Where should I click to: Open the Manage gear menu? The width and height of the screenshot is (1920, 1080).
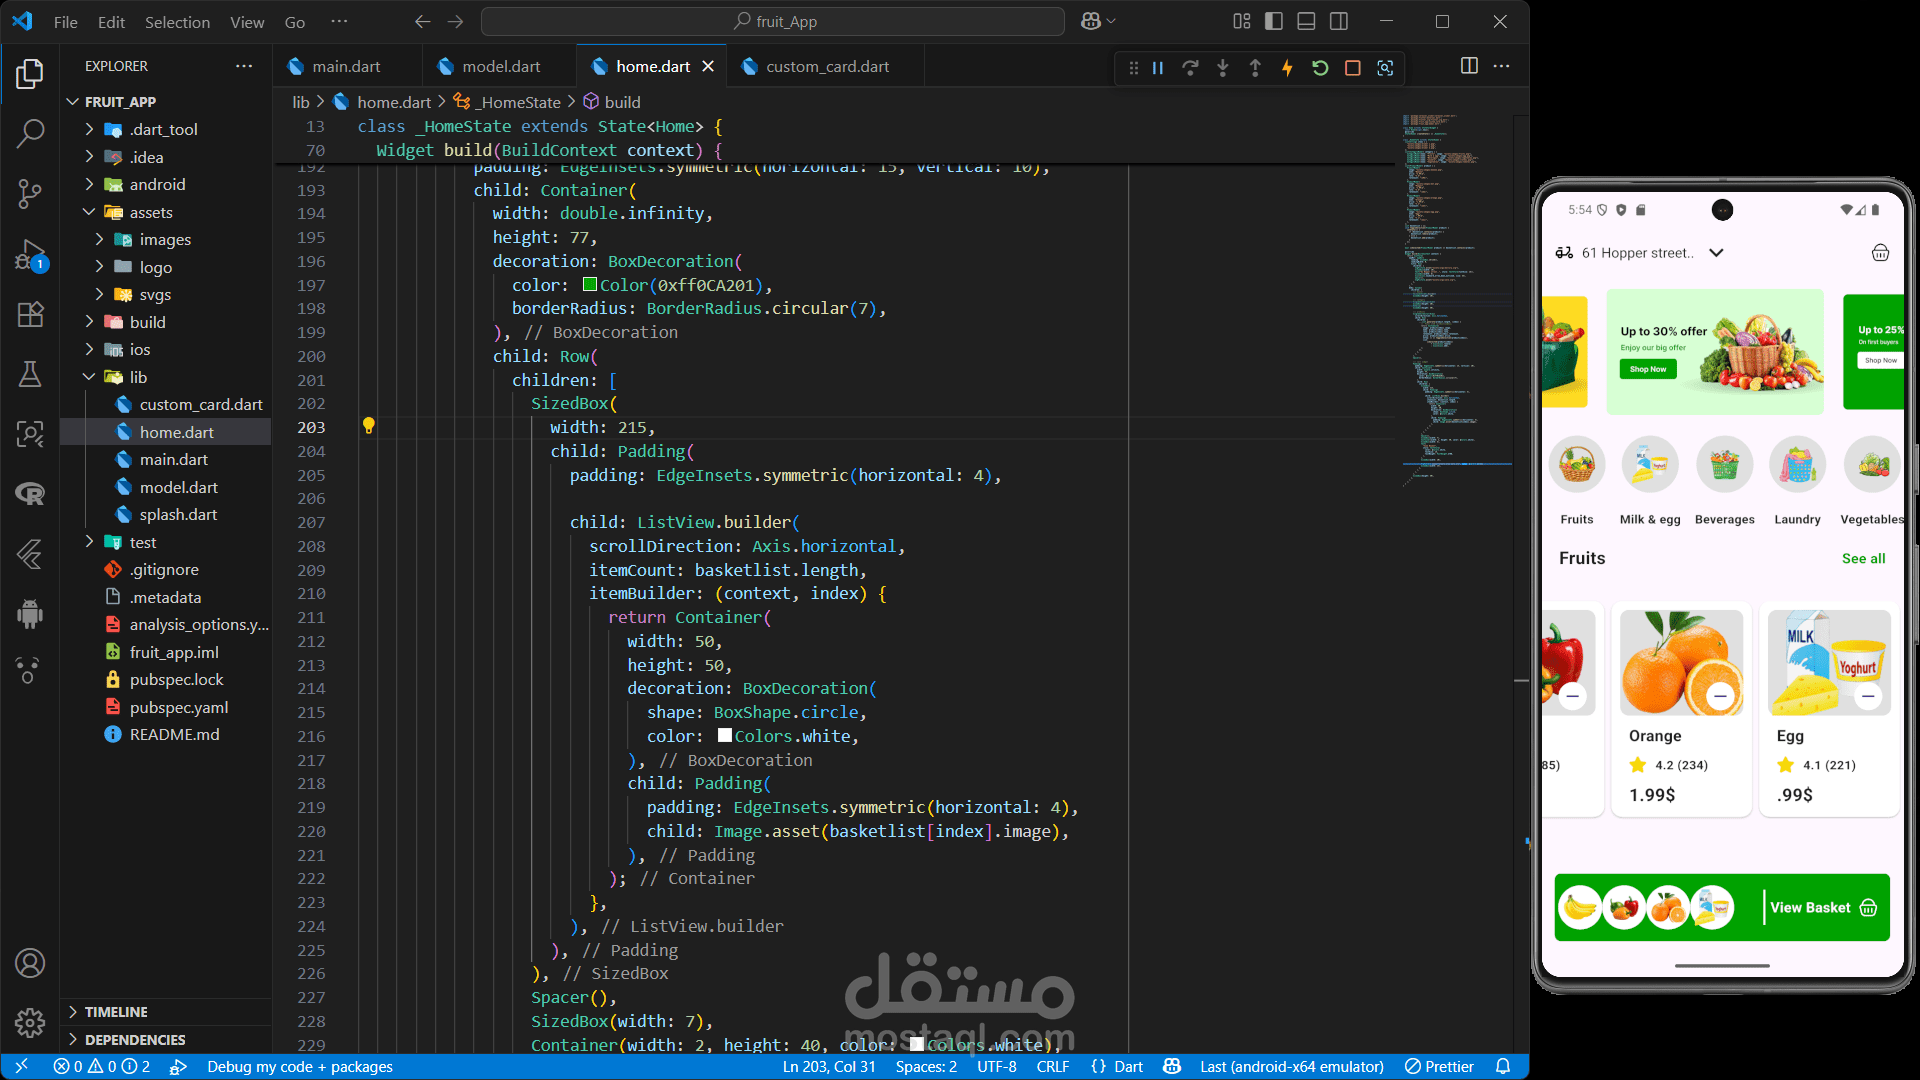pos(30,1022)
